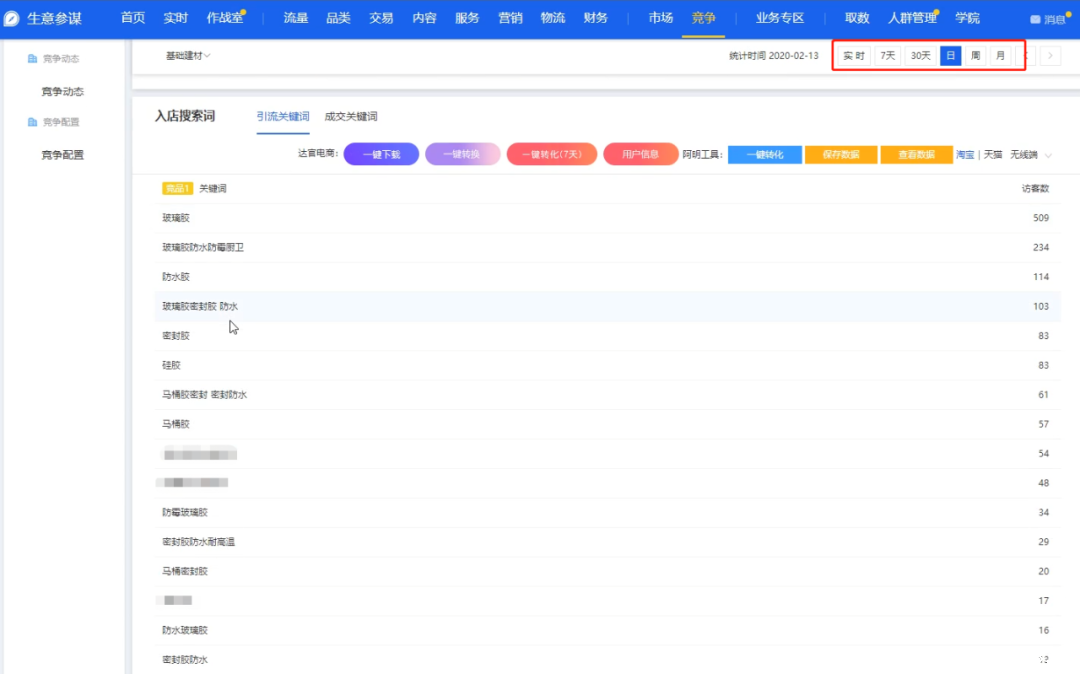Viewport: 1080px width, 674px height.
Task: Open the 成交关键词 tab
Action: click(351, 117)
